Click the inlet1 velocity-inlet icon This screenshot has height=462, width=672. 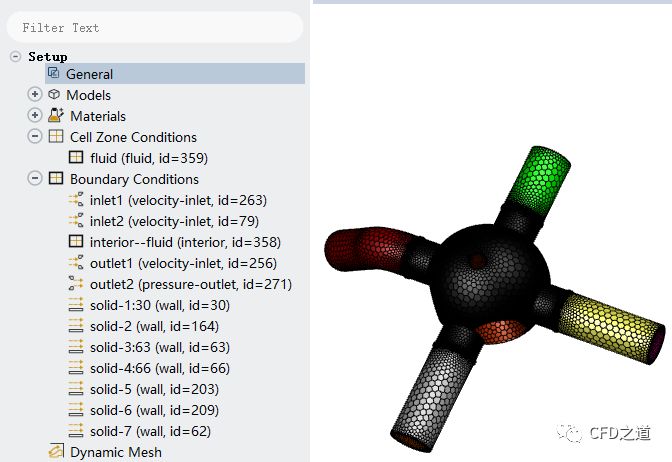[76, 200]
